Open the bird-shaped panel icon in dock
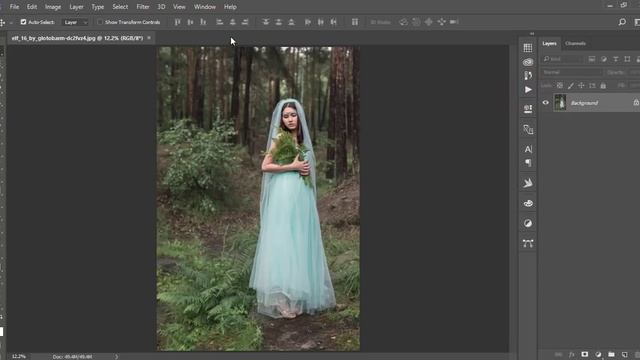The height and width of the screenshot is (360, 640). 528,183
